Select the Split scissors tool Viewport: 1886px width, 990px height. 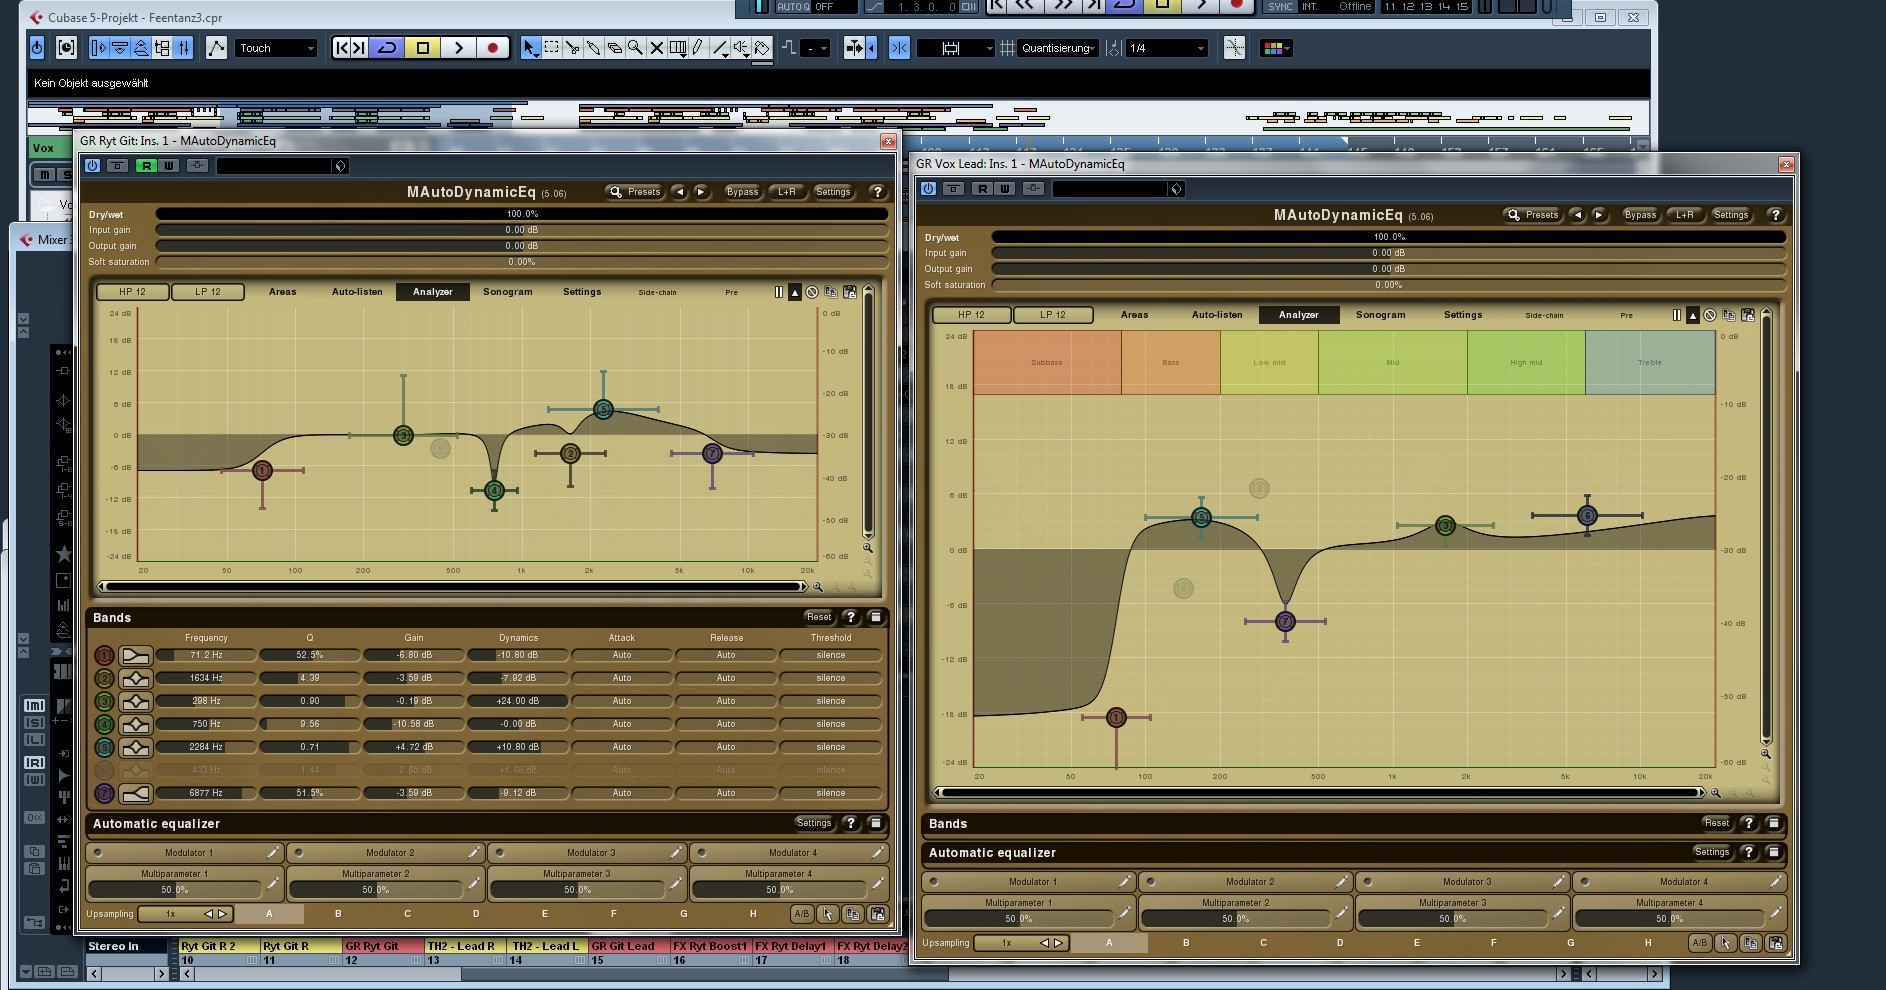pos(572,47)
